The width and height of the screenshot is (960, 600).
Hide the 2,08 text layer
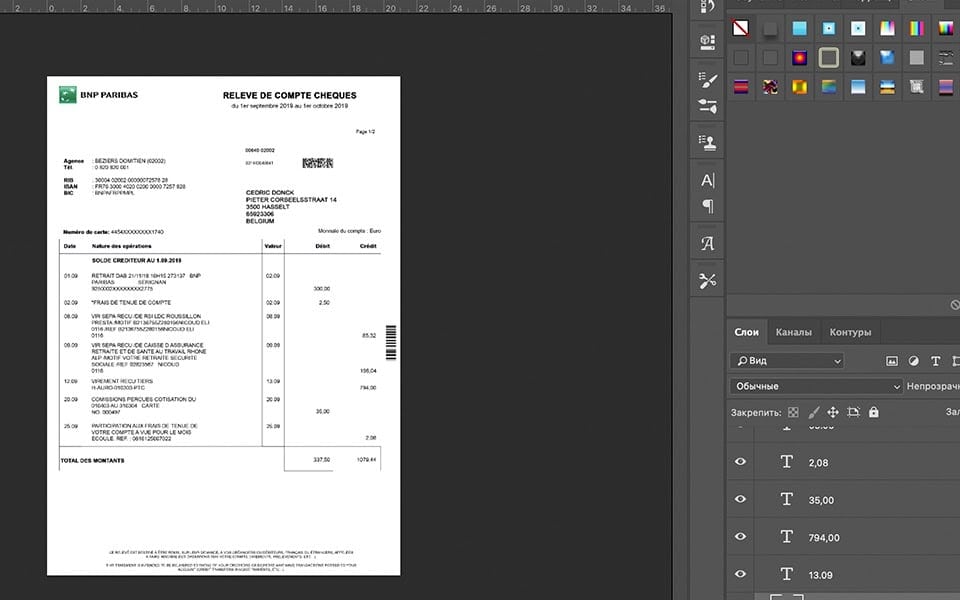tap(740, 462)
